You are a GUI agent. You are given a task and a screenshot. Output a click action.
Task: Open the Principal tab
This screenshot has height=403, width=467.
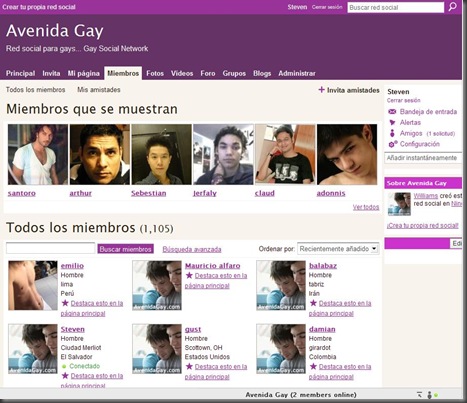20,73
